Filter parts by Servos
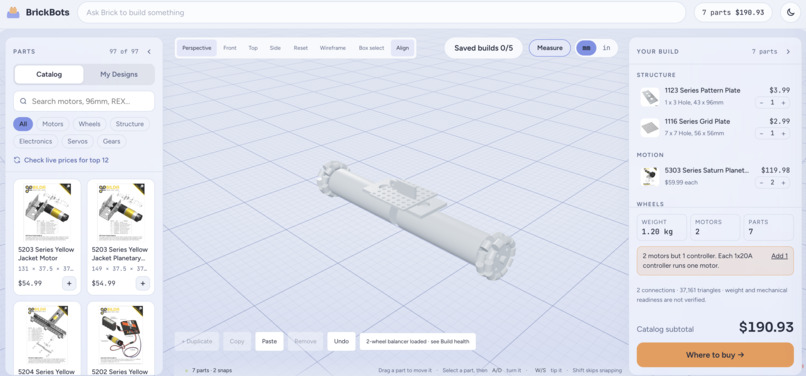Viewport: 806px width, 376px height. (x=78, y=141)
